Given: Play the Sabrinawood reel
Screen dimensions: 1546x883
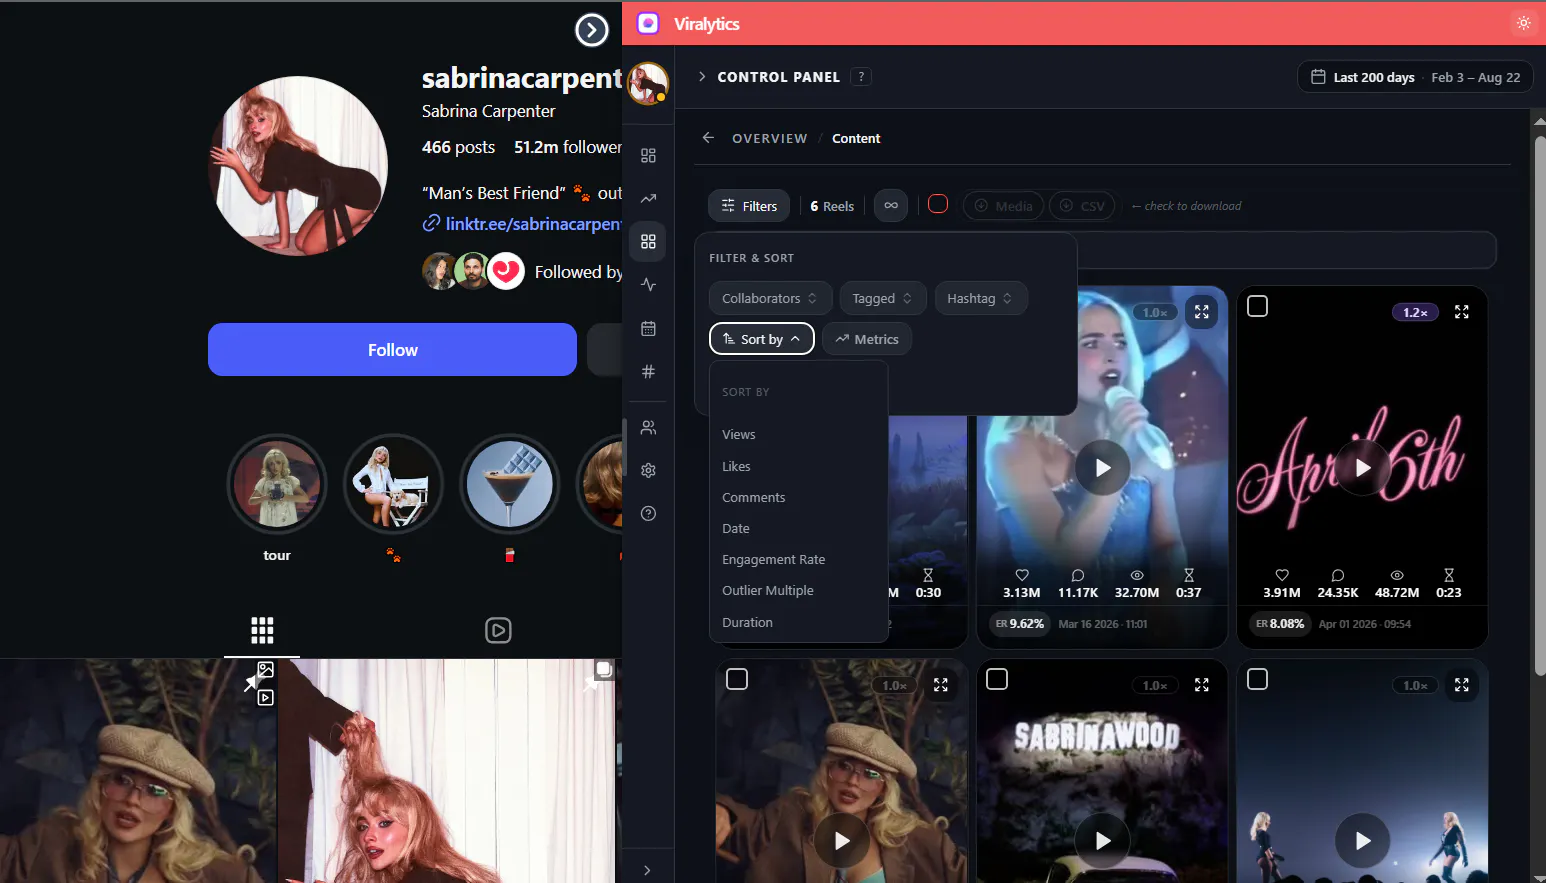Looking at the screenshot, I should point(1102,841).
